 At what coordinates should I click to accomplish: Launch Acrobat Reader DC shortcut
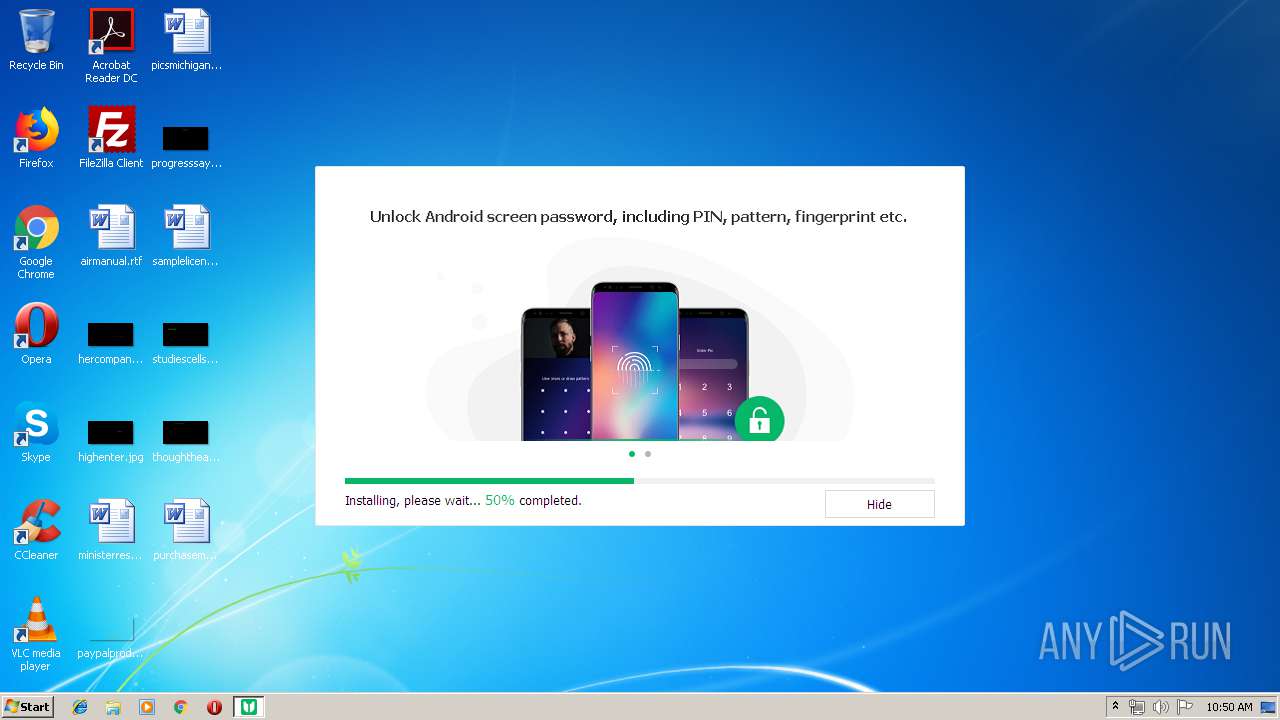tap(111, 46)
